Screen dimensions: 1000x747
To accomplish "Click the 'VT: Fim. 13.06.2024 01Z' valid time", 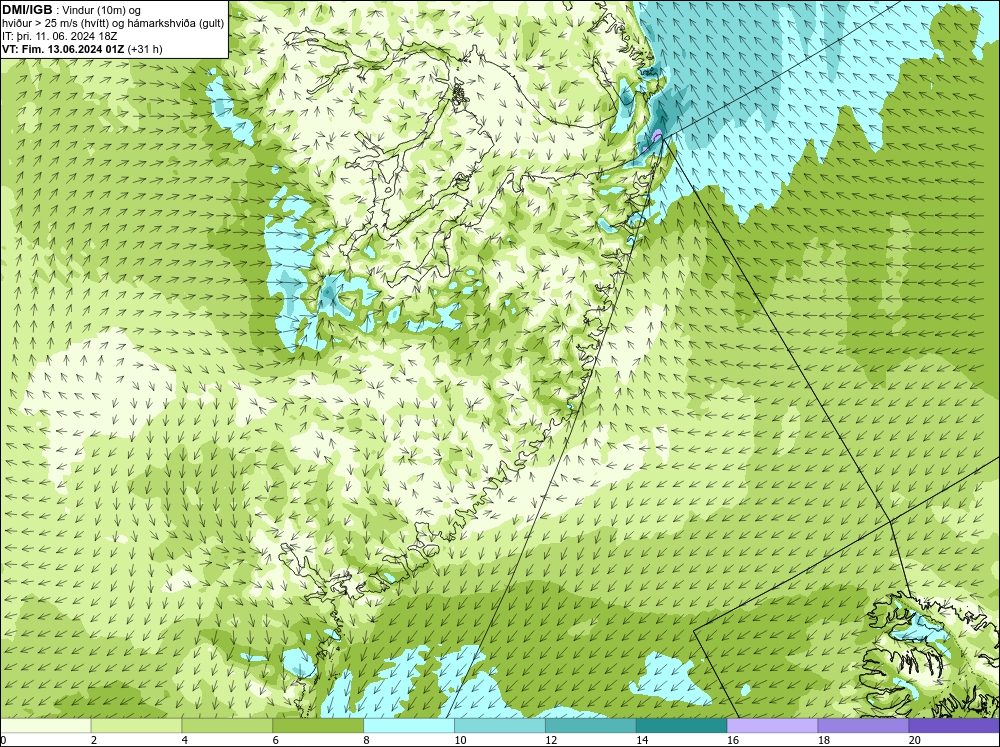I will [63, 49].
